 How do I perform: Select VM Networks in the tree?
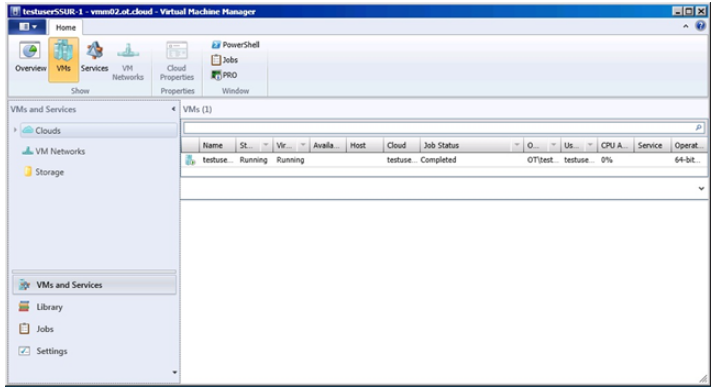tap(54, 151)
